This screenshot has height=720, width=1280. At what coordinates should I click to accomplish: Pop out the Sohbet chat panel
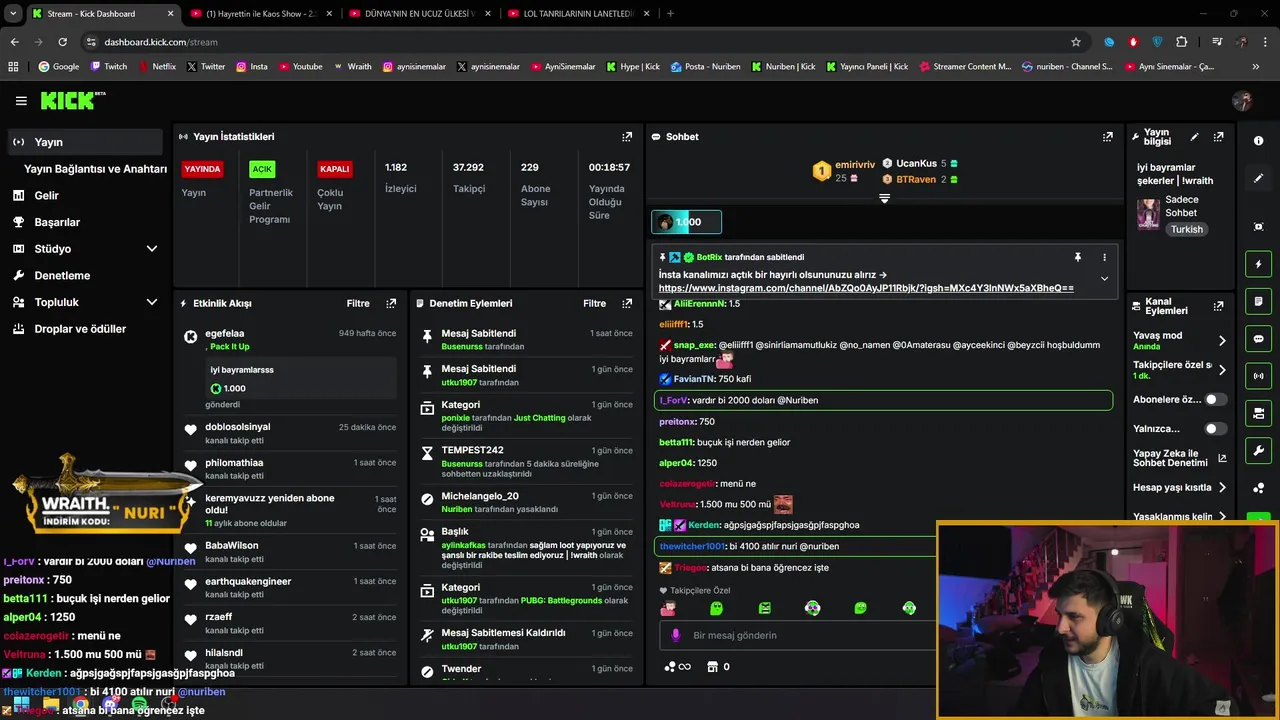(x=1108, y=137)
